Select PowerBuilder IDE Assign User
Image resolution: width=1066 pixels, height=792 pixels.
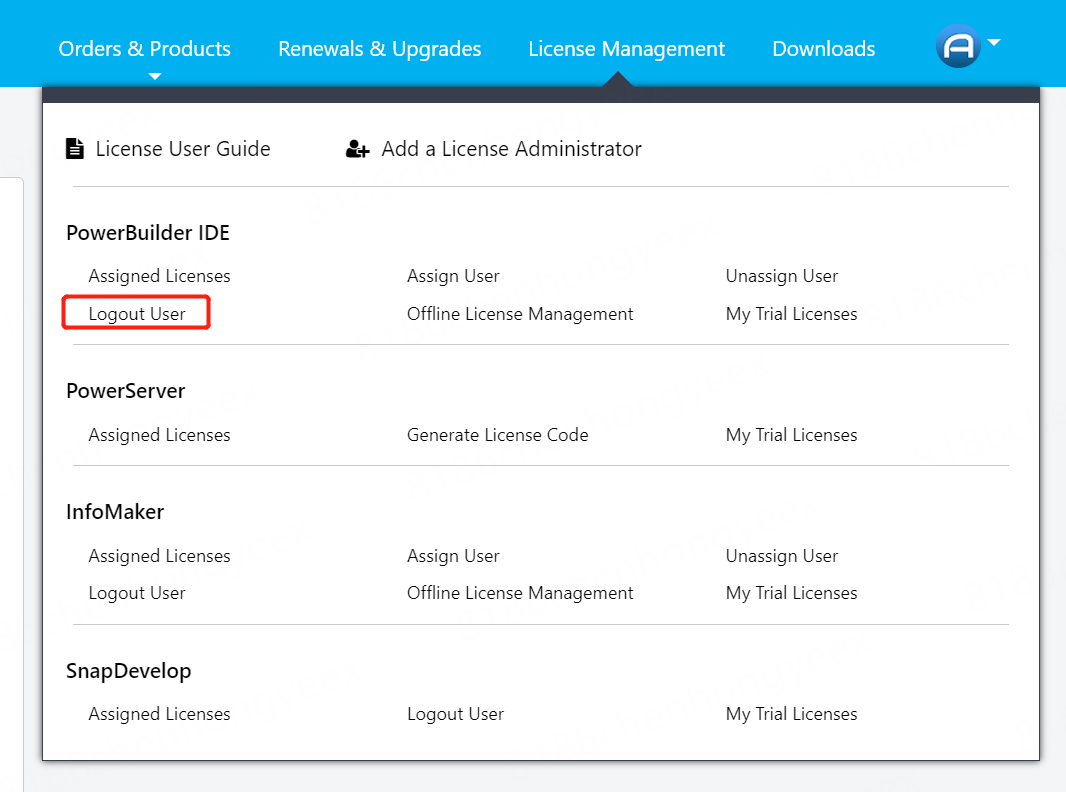point(453,276)
